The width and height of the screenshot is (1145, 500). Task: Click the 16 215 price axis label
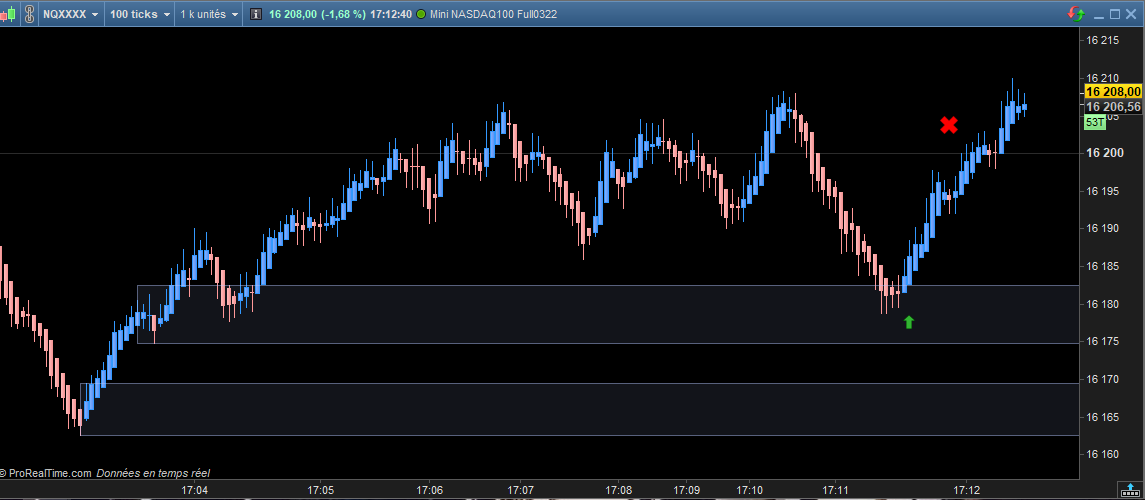click(1103, 40)
